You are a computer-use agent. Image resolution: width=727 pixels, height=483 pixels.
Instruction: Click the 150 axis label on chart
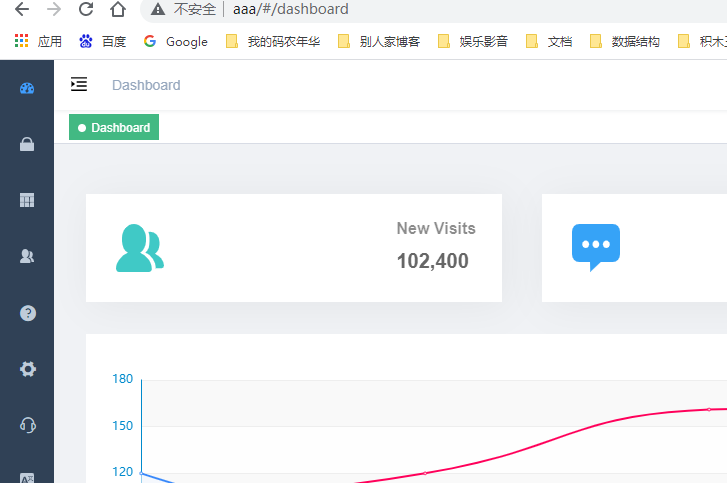122,426
